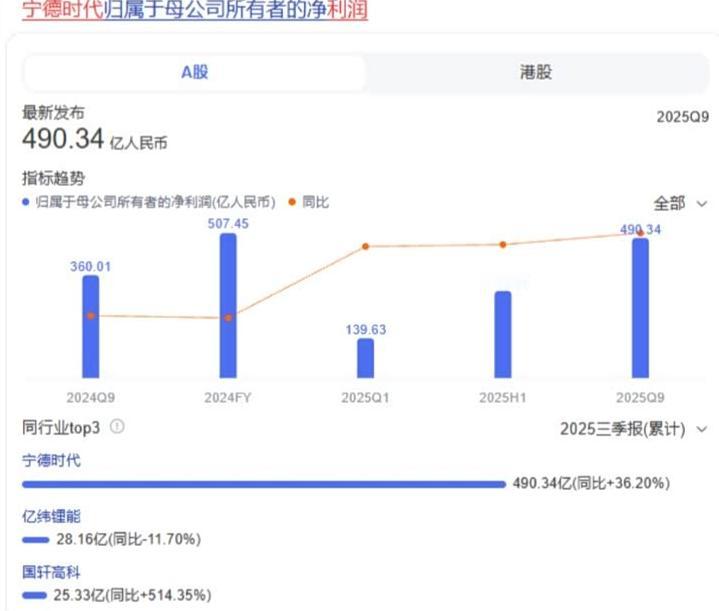Select the 2025Q1 bar labeled 139.63
719x611 pixels.
[365, 358]
